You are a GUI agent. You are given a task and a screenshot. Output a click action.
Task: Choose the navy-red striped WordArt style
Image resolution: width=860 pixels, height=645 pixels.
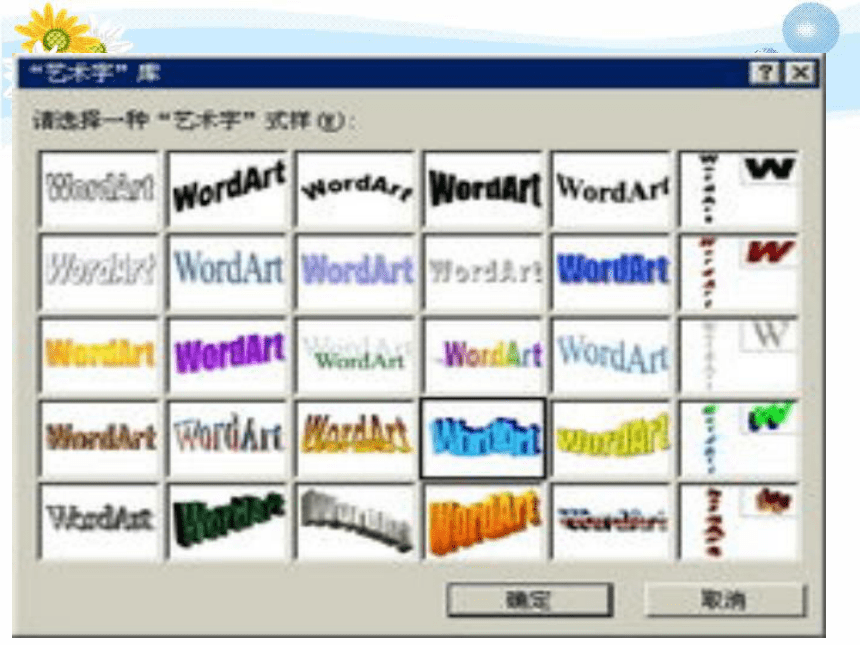point(612,522)
